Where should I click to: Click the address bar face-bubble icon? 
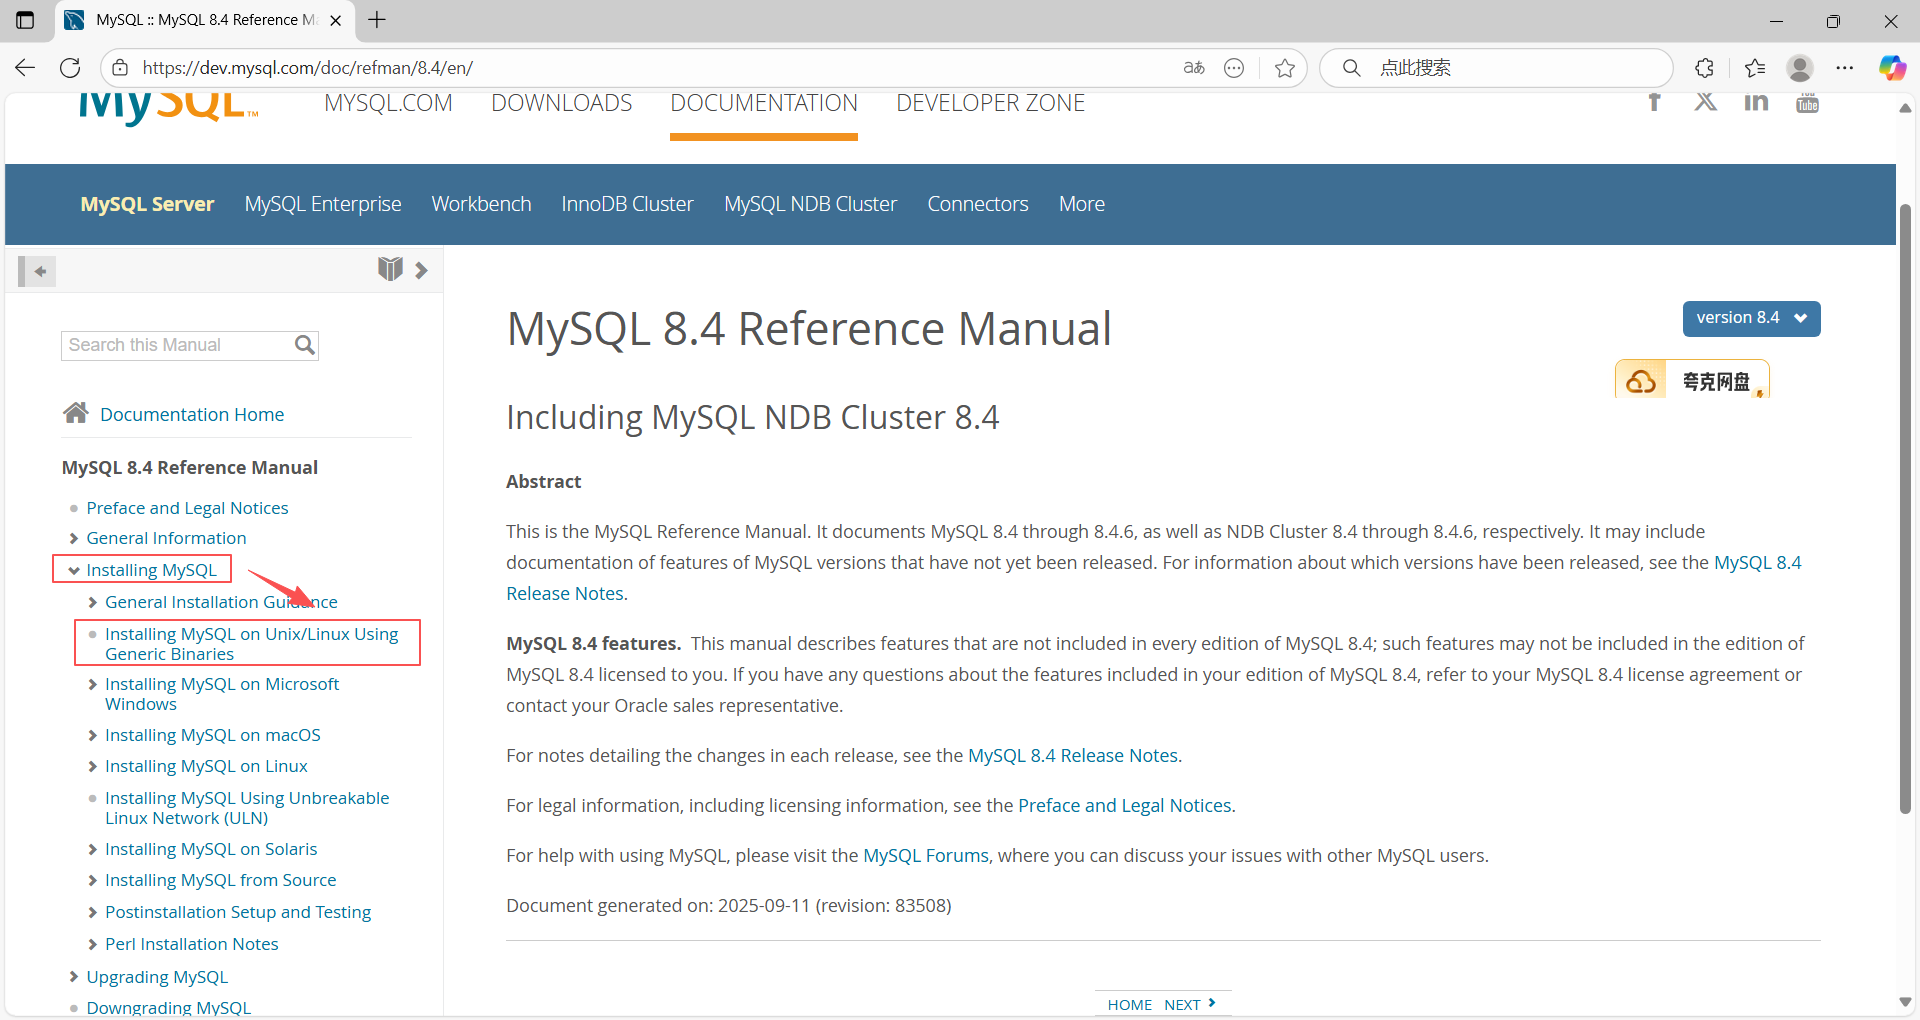click(1234, 68)
